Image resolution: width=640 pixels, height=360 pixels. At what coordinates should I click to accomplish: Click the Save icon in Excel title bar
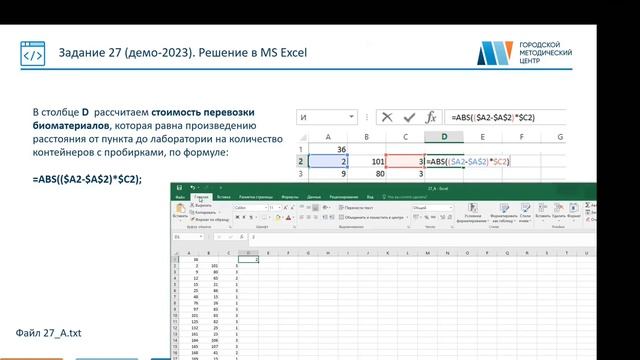179,188
